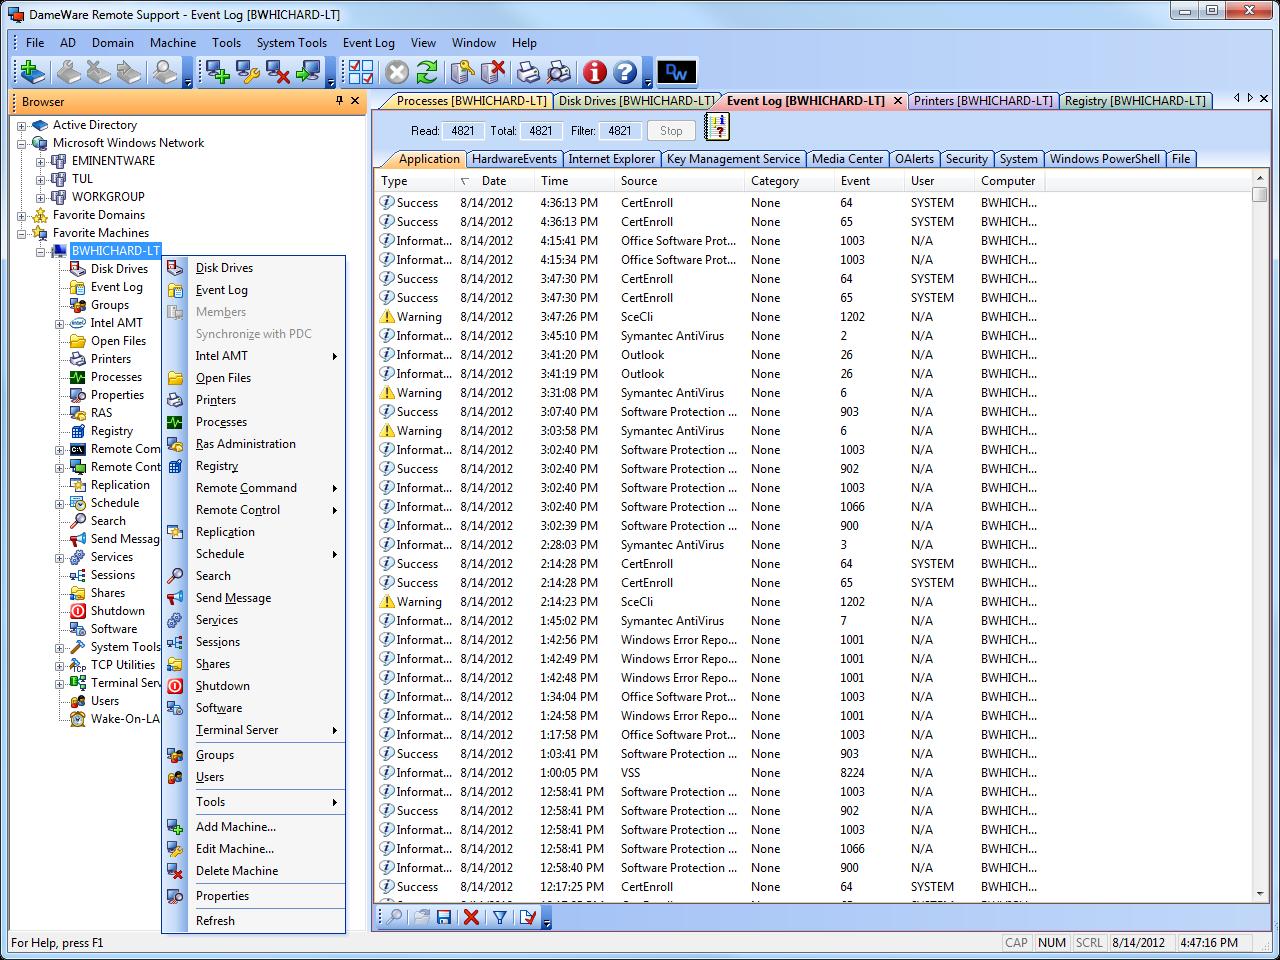Expand the Remote Control submenu arrow

point(334,510)
